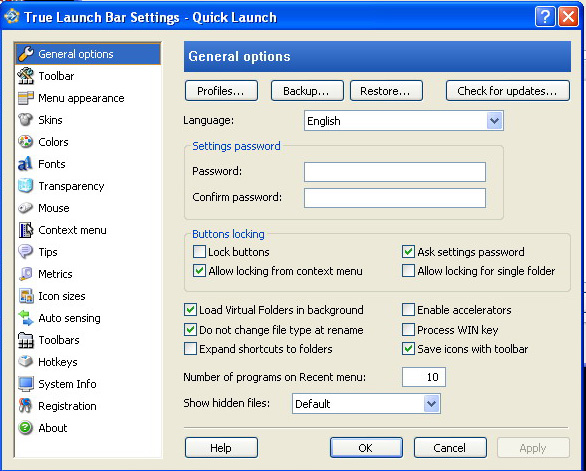Click the title bar help question button
Screen dimensions: 586x471
click(x=545, y=17)
